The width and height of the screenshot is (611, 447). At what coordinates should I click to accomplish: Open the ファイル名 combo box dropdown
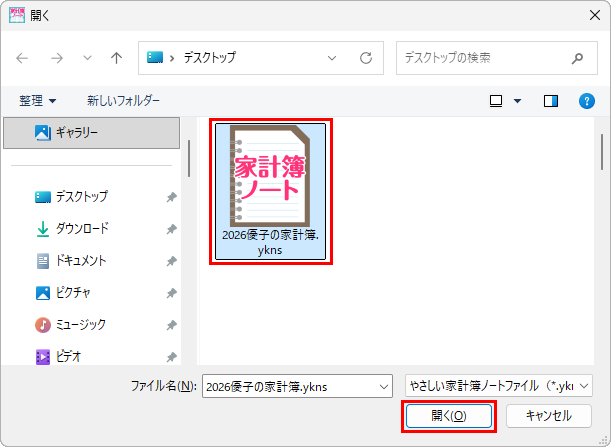(384, 387)
